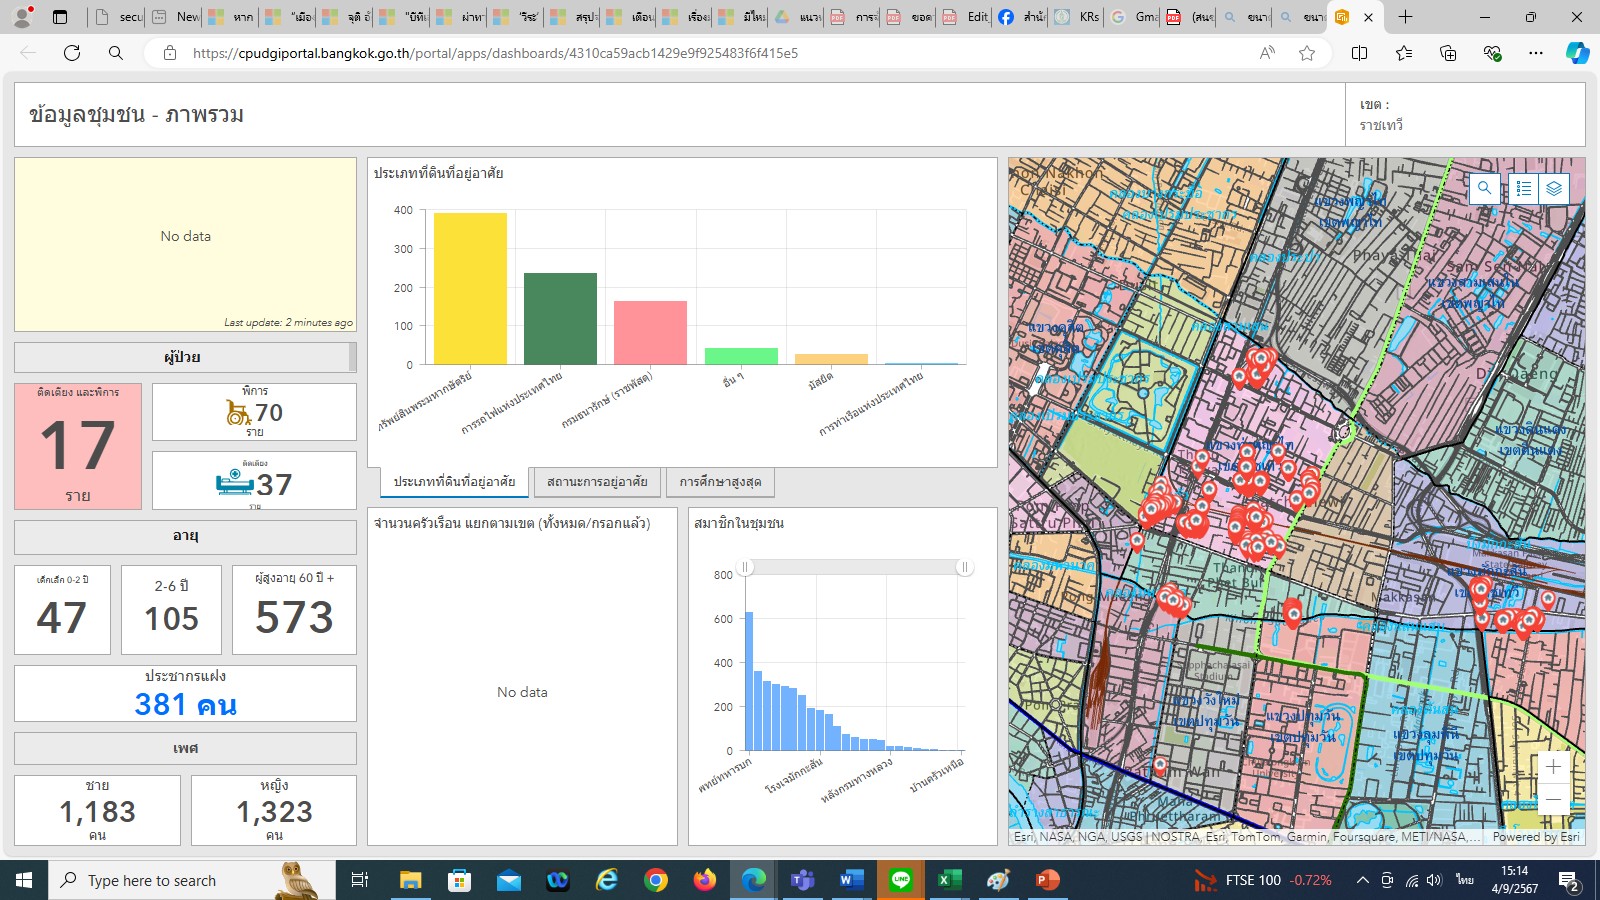The image size is (1600, 900).
Task: Click the browser refresh button
Action: 72,53
